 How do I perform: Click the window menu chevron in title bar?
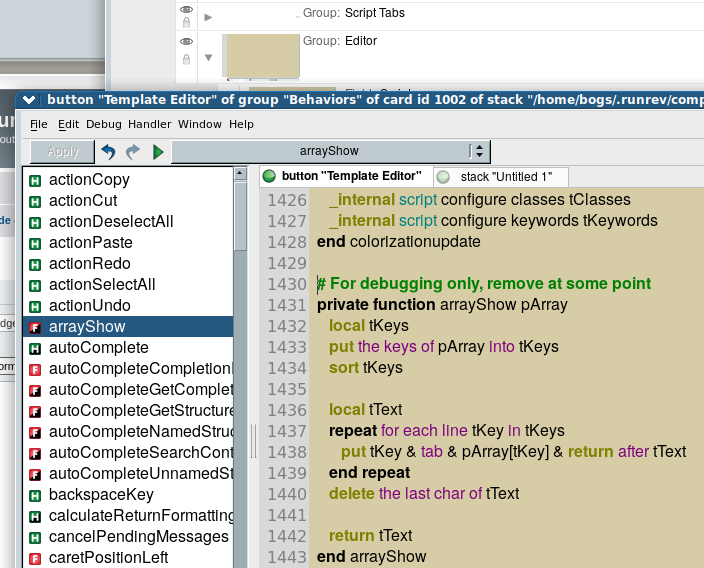click(x=29, y=99)
